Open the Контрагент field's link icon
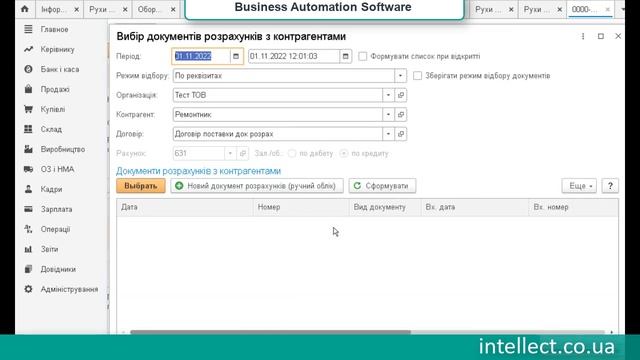The width and height of the screenshot is (640, 360). [401, 115]
